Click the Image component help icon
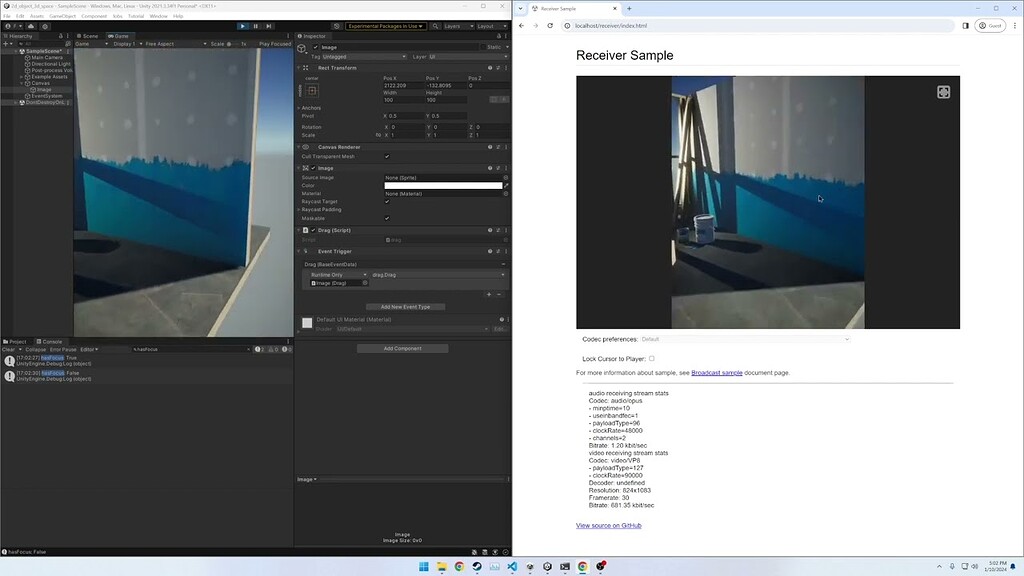The width and height of the screenshot is (1024, 576). tap(489, 168)
